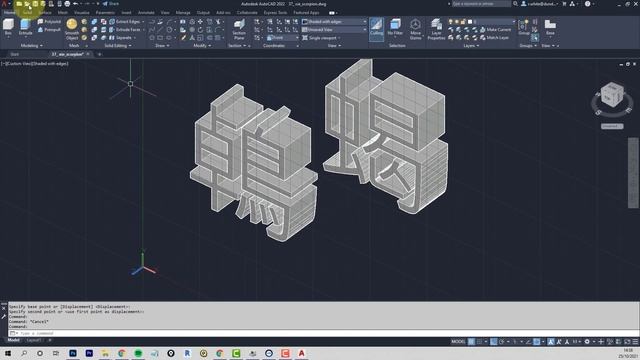Screen dimensions: 640x360
Task: Click the Open file icon in Quick Access
Action: [27, 4]
